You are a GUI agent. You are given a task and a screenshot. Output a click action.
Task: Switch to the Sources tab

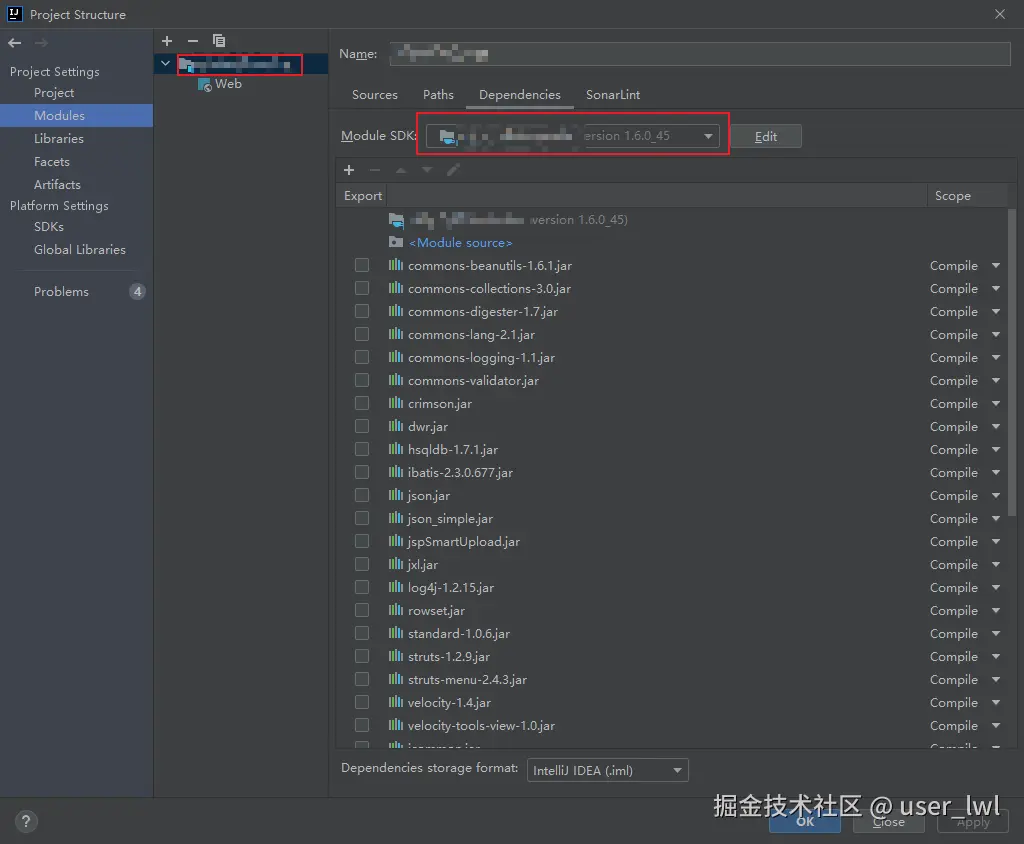(x=375, y=95)
